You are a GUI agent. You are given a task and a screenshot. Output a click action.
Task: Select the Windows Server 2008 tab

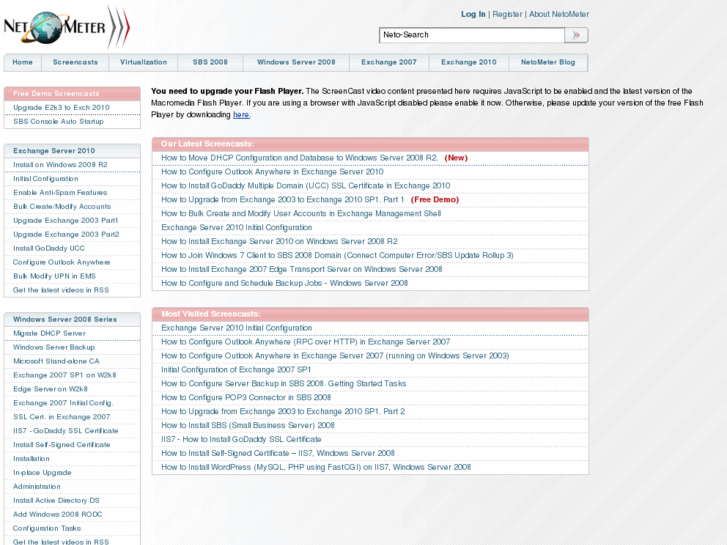point(296,62)
